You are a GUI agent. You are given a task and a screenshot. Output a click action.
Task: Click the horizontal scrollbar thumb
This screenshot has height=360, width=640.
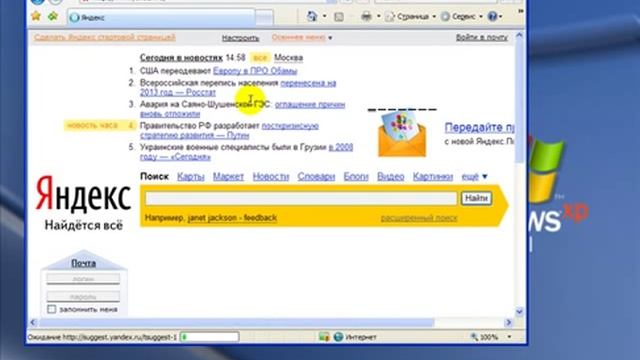click(237, 322)
